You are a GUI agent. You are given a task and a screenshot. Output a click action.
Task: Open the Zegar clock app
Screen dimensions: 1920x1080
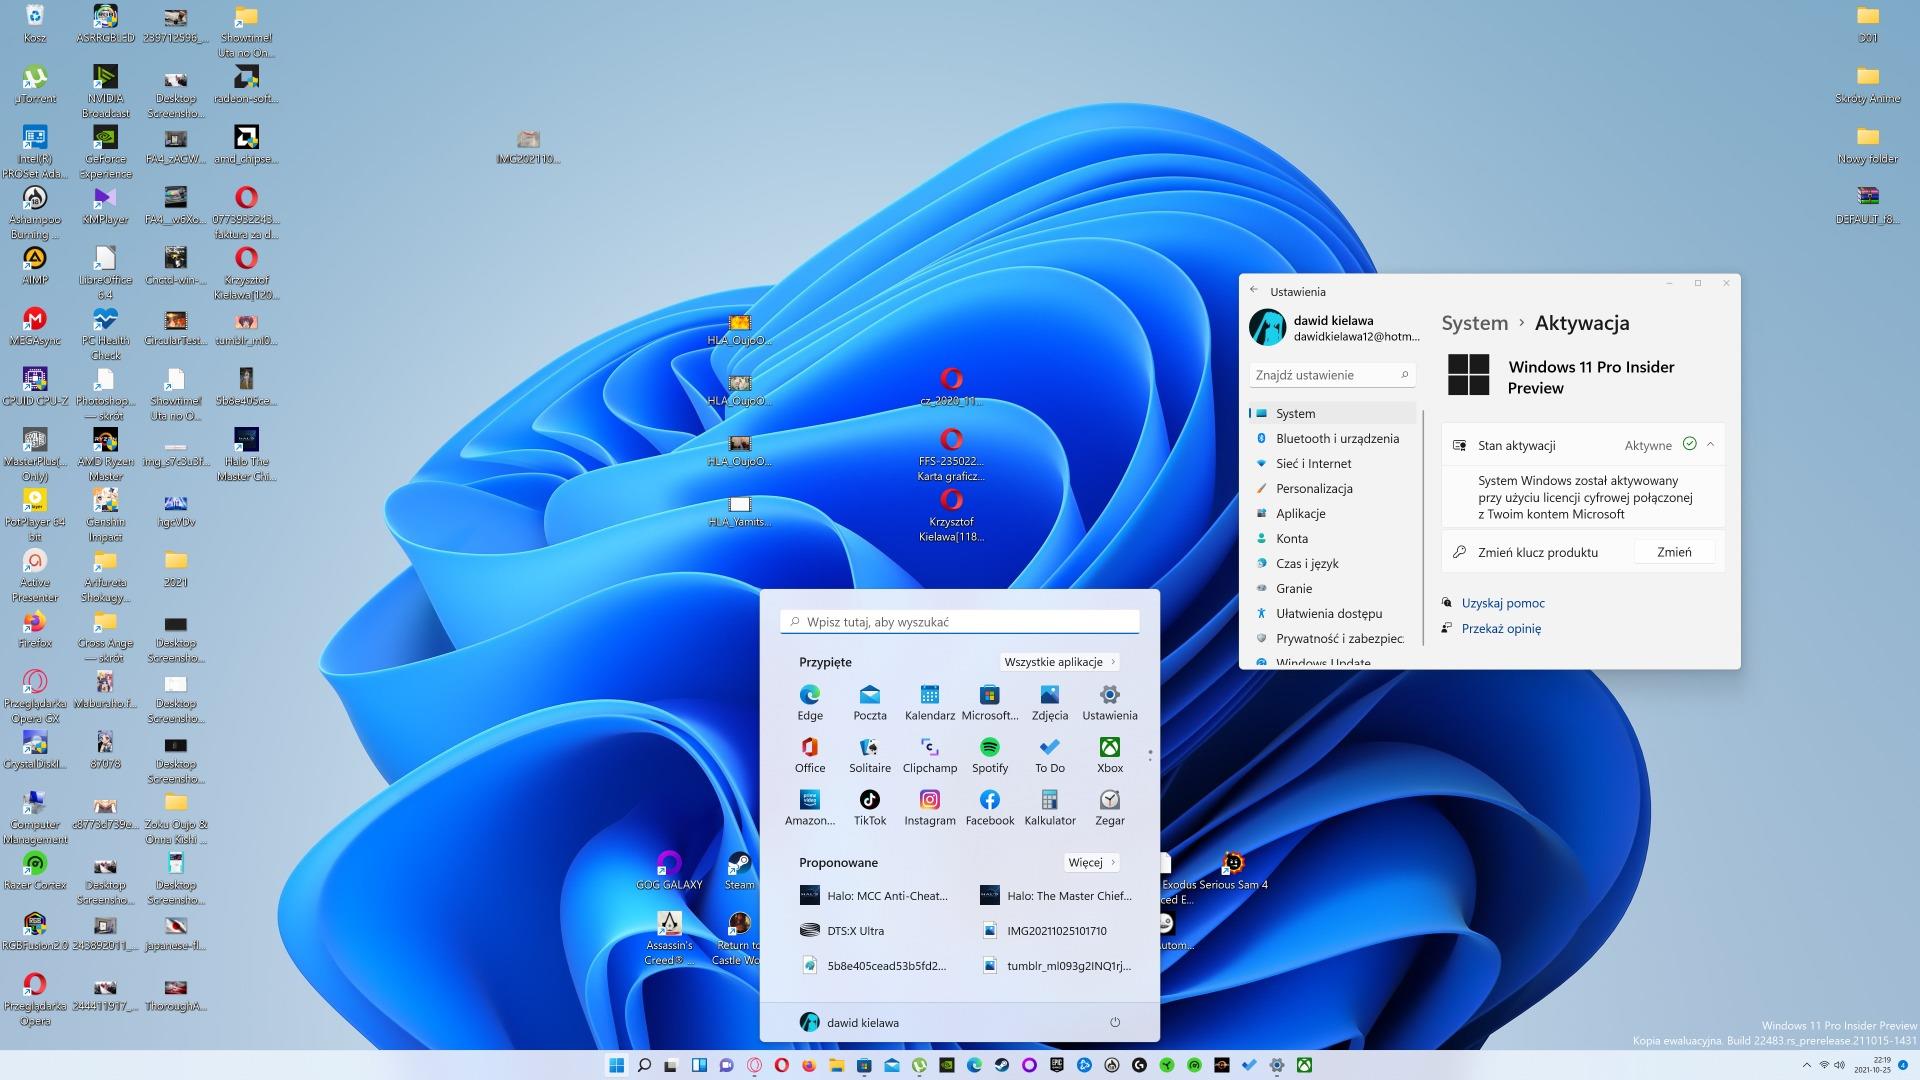click(1110, 808)
